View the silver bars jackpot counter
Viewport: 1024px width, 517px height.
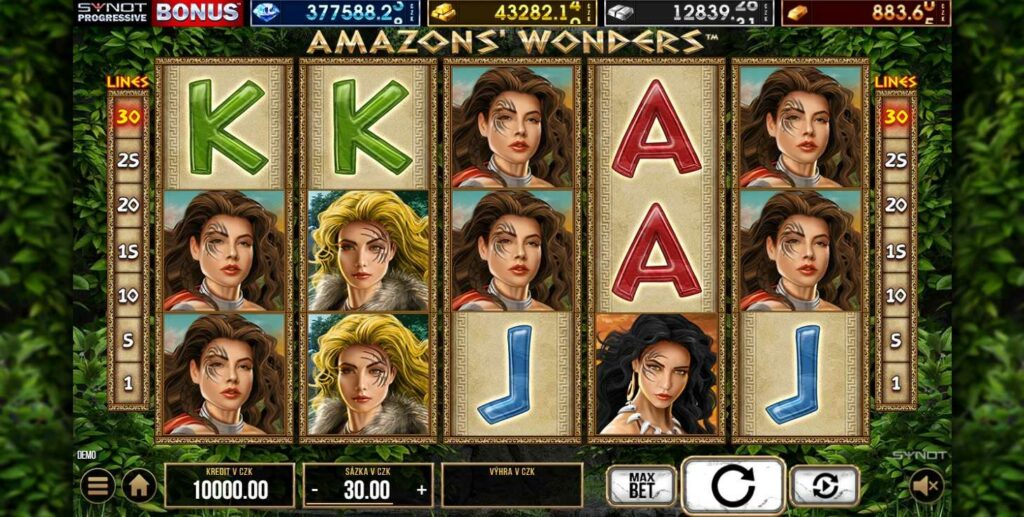pyautogui.click(x=689, y=12)
